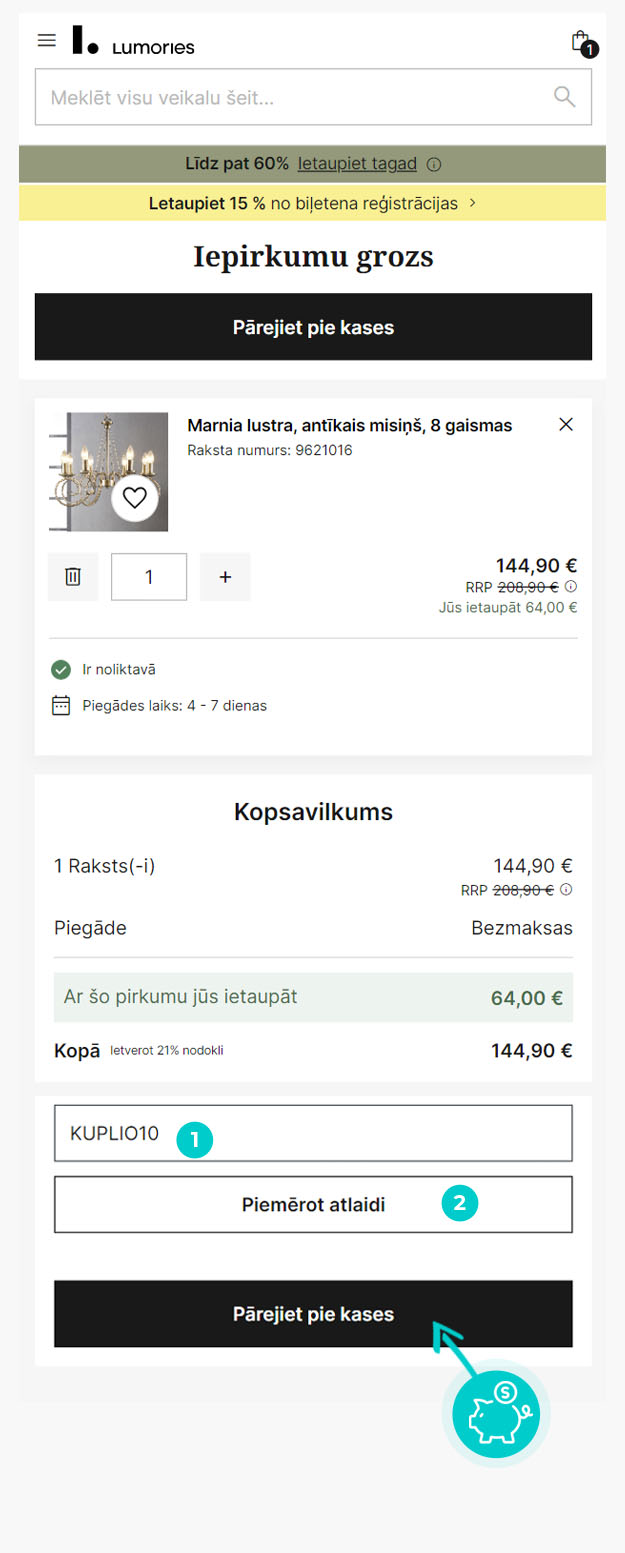Image resolution: width=625 pixels, height=1553 pixels.
Task: Remove Marnia lustra with X icon
Action: click(x=566, y=425)
